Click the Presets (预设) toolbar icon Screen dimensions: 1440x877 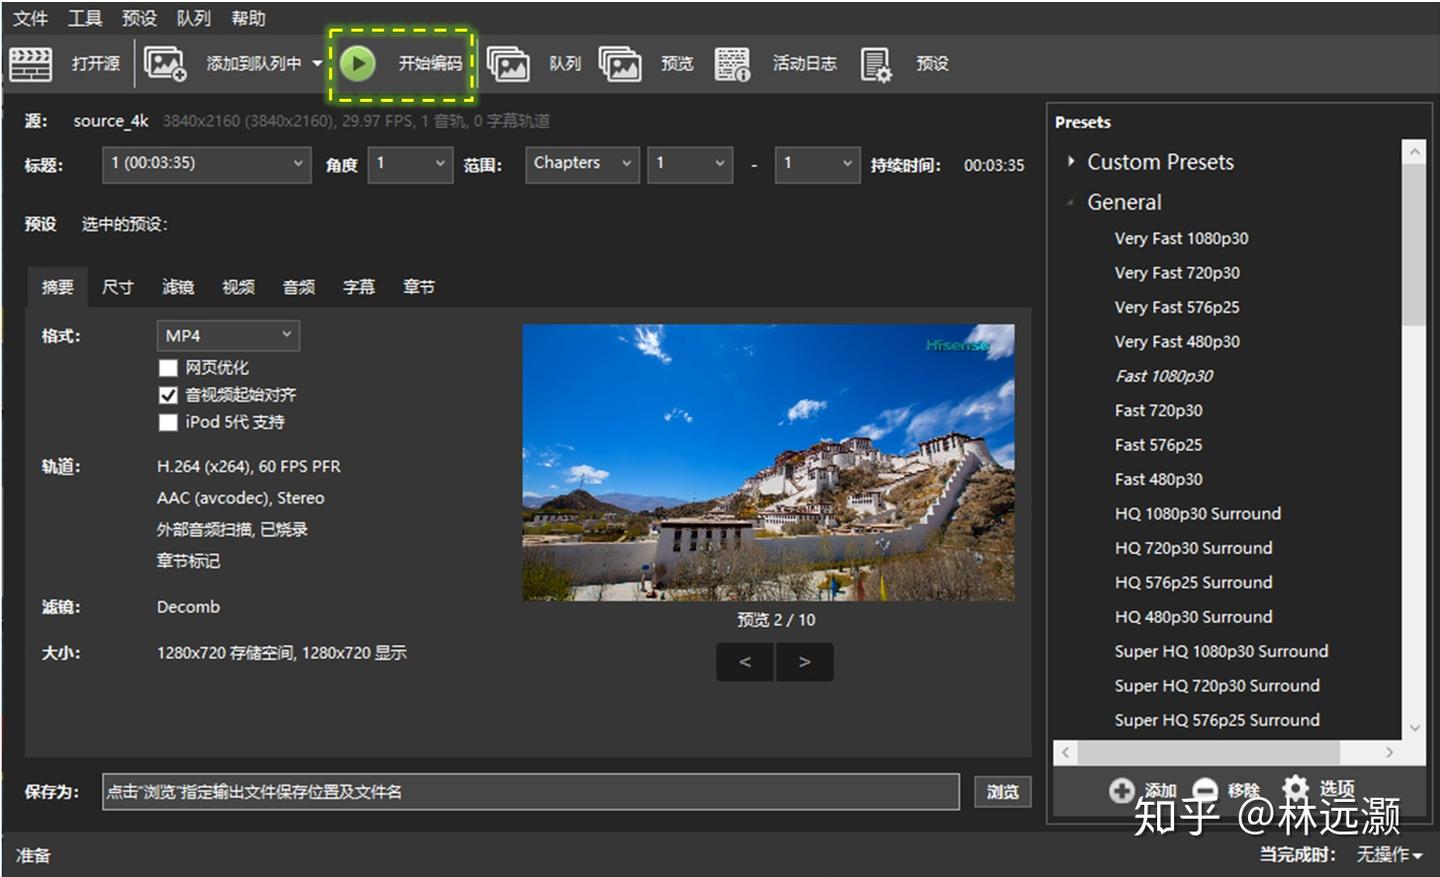[876, 64]
